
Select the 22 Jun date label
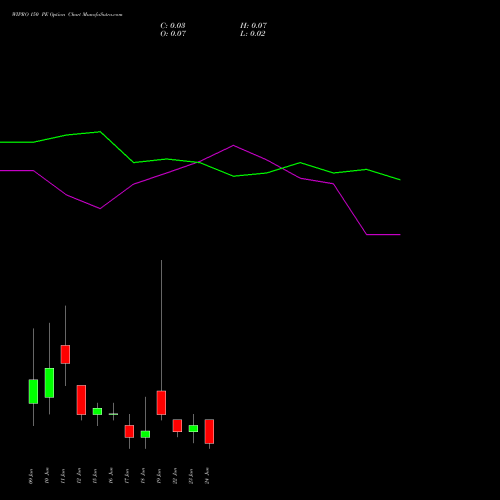click(x=175, y=476)
